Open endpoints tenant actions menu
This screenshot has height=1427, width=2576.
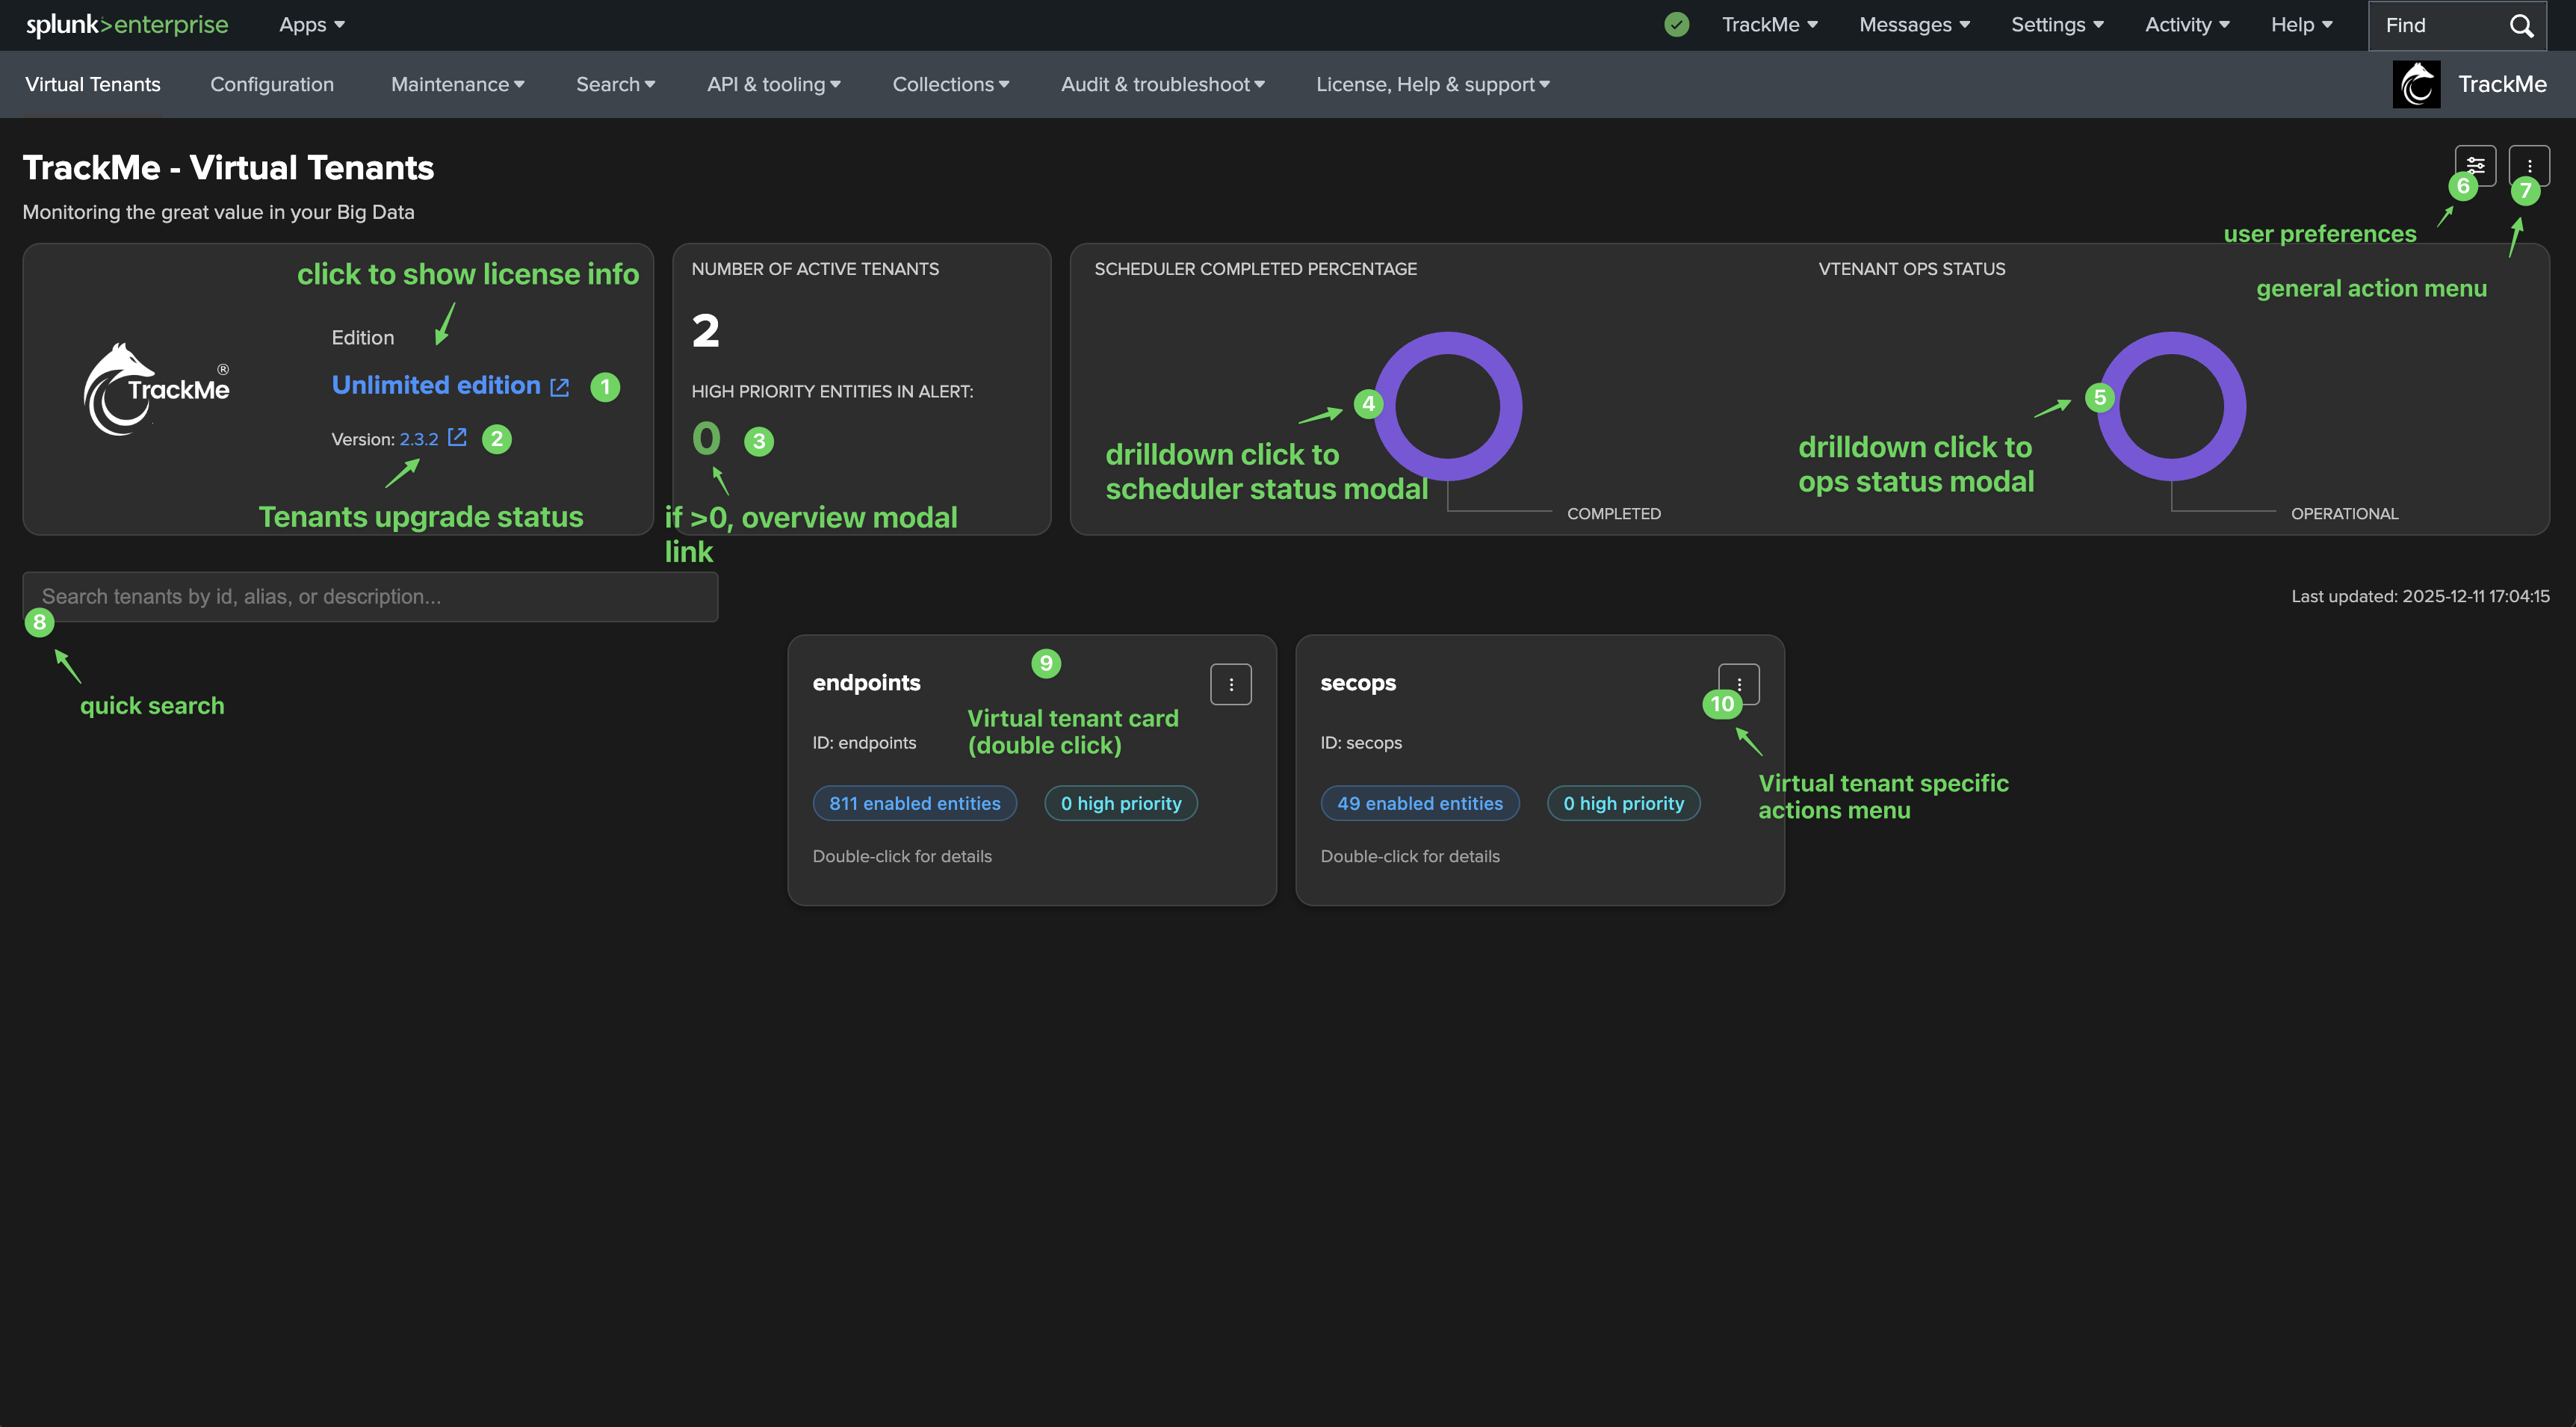click(x=1230, y=685)
